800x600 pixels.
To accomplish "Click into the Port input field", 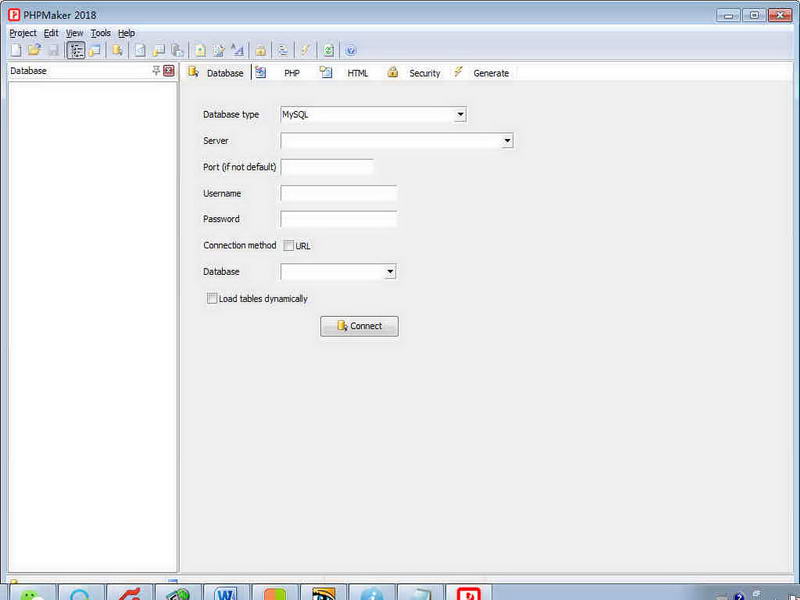I will (x=327, y=167).
